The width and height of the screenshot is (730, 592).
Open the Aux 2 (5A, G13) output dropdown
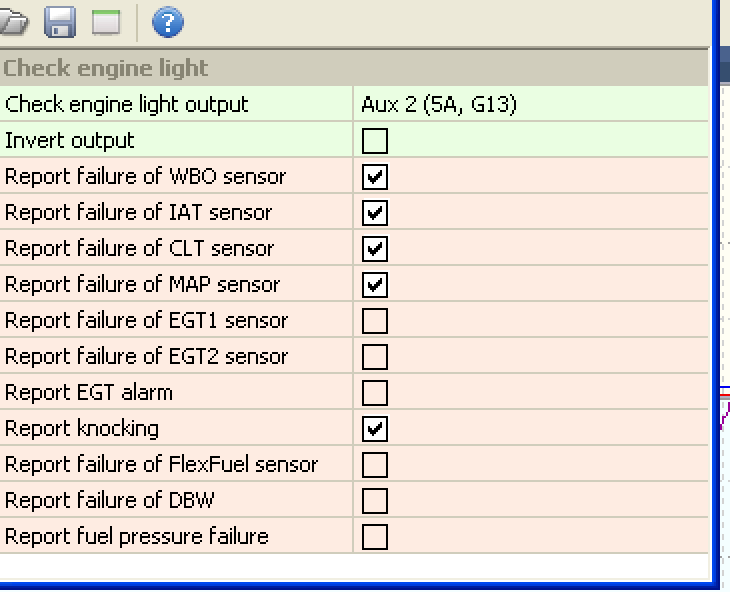tap(530, 105)
